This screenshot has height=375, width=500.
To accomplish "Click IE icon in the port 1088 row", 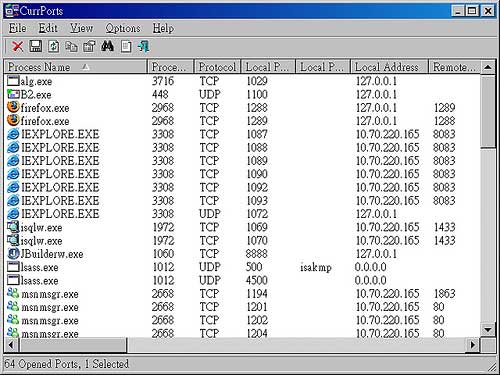I will pos(13,147).
